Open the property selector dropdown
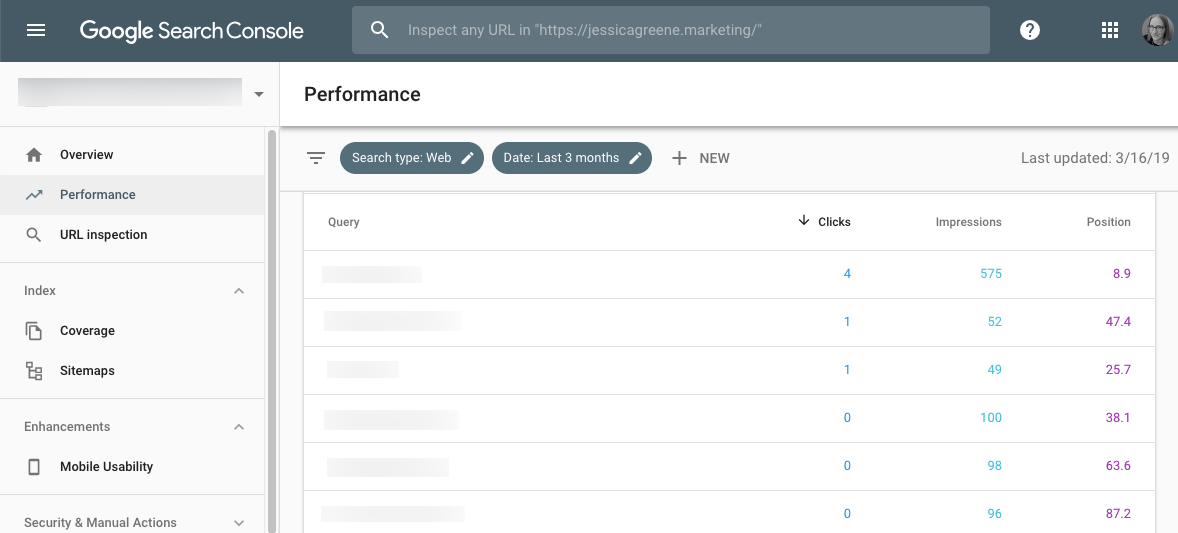 coord(259,94)
